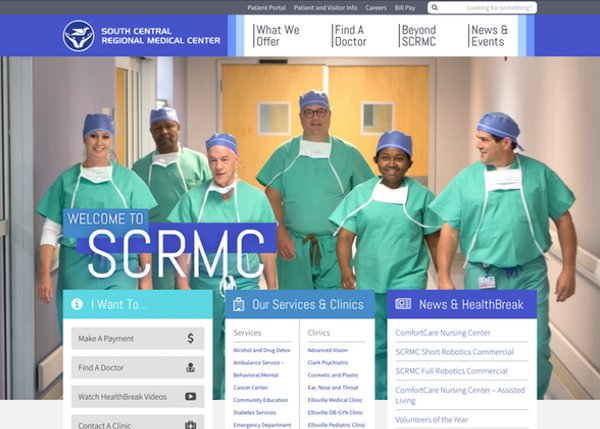600x429 pixels.
Task: Go to Patient Portal link
Action: coord(266,8)
